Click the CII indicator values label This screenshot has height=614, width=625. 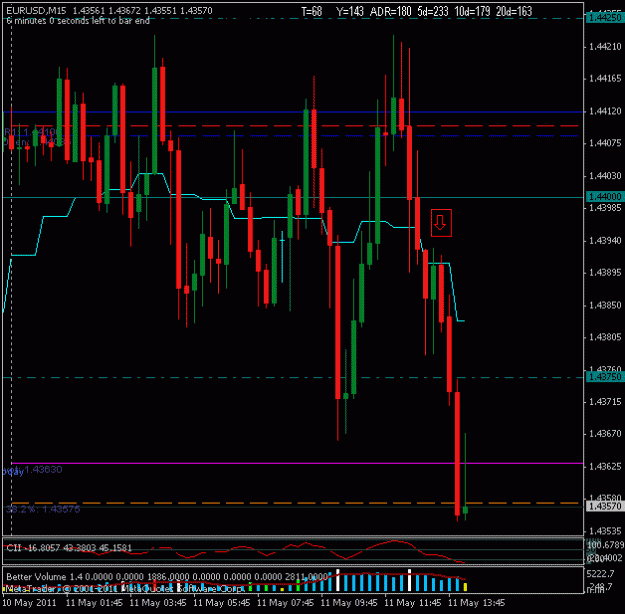pyautogui.click(x=69, y=548)
